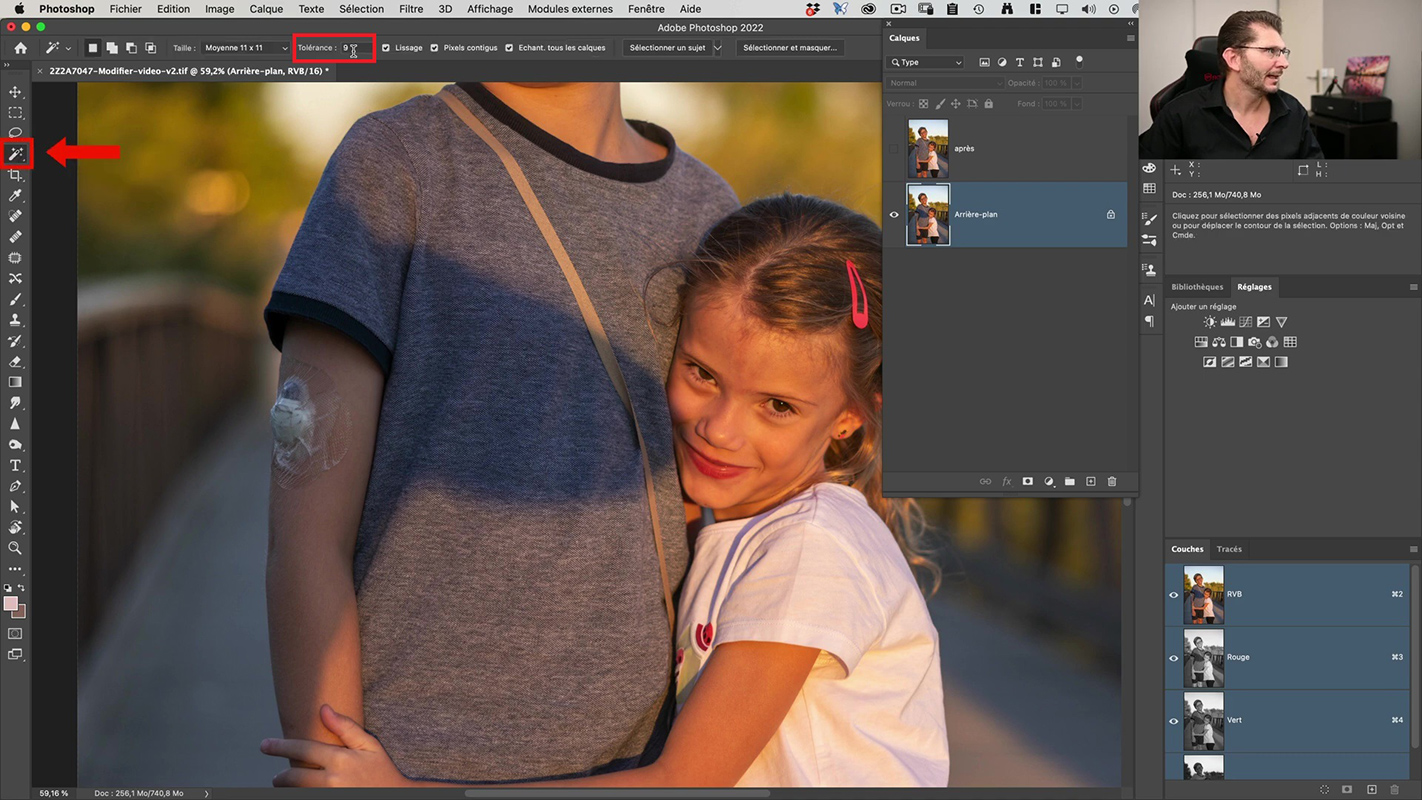This screenshot has width=1422, height=800.
Task: Show the hidden 'après' layer
Action: [894, 149]
